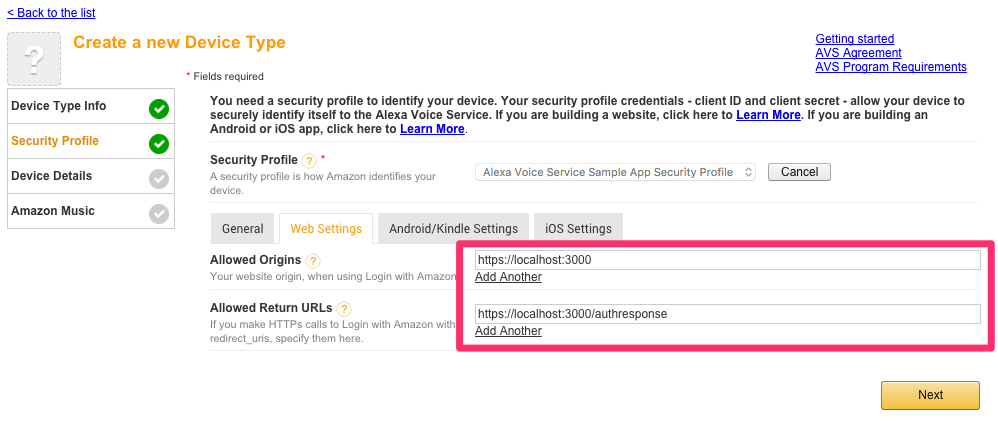Click the Allowed Origins help question icon
The width and height of the screenshot is (998, 421).
313,260
